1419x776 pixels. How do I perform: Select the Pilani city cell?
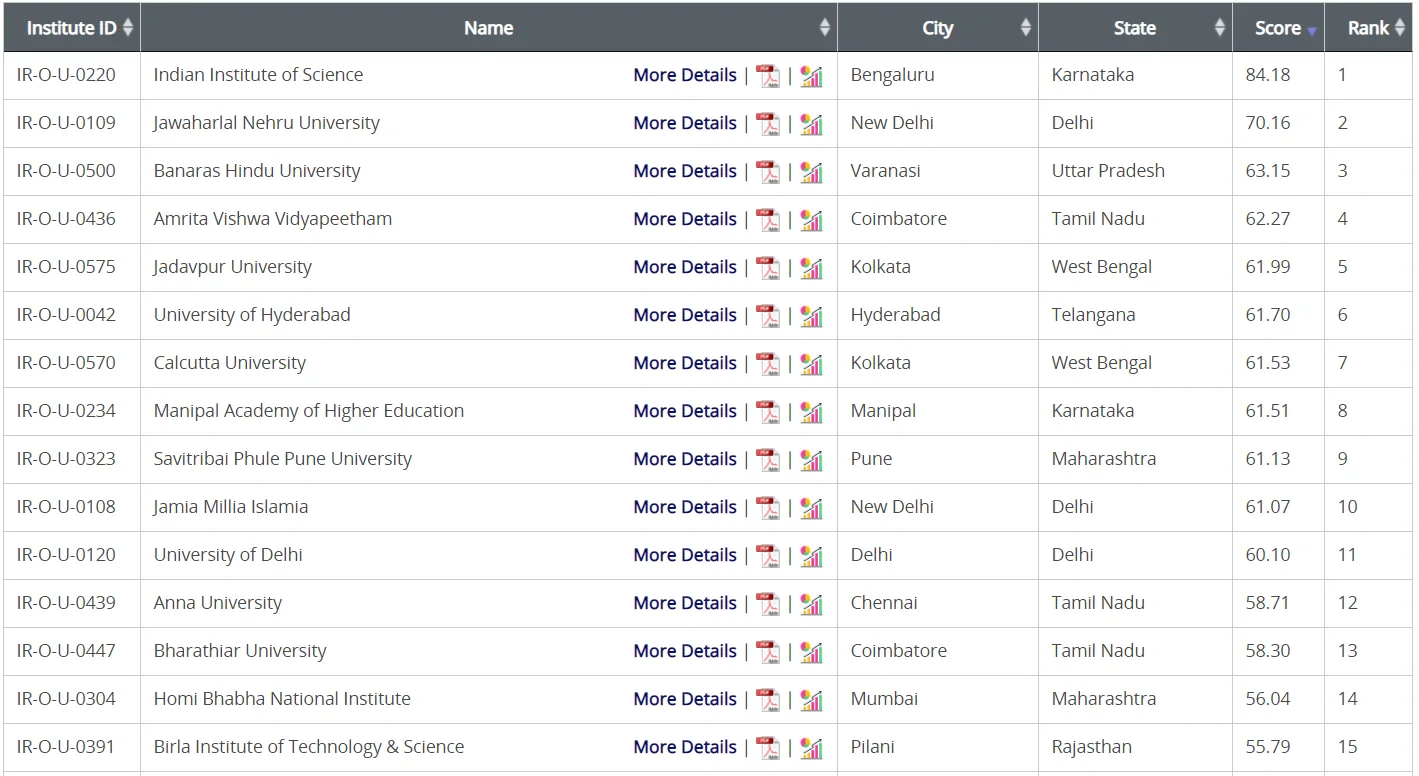938,747
